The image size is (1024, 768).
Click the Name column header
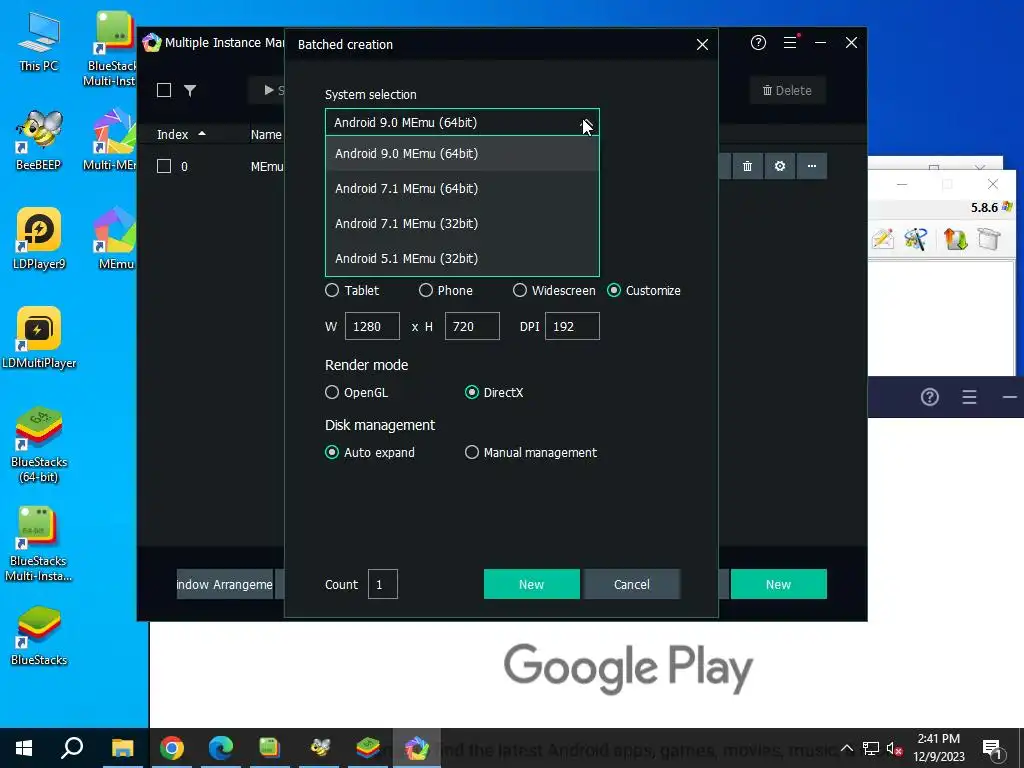pyautogui.click(x=266, y=134)
